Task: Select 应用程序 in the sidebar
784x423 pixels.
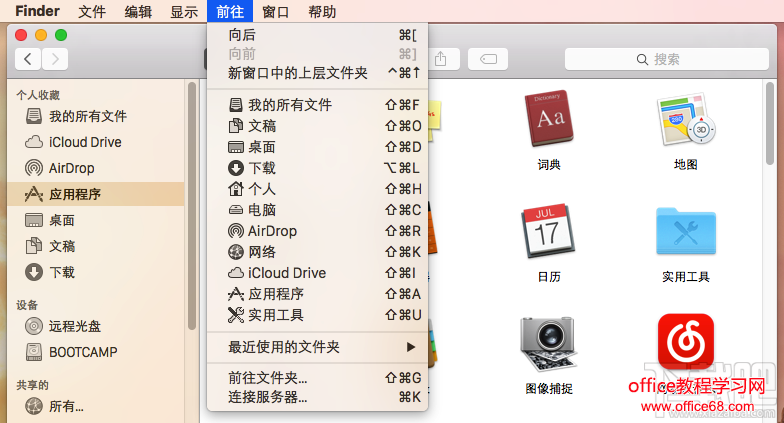Action: coord(96,194)
